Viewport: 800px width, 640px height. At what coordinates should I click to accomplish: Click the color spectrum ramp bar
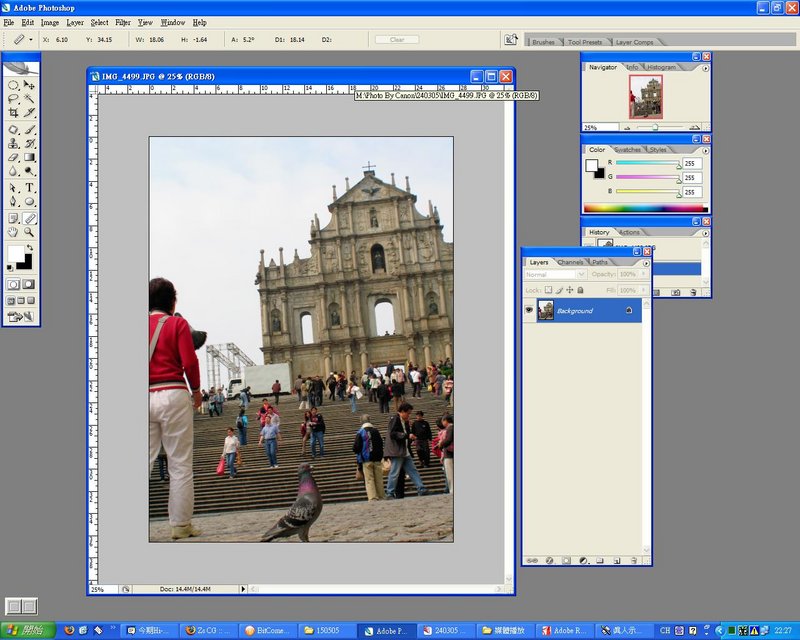[x=645, y=208]
